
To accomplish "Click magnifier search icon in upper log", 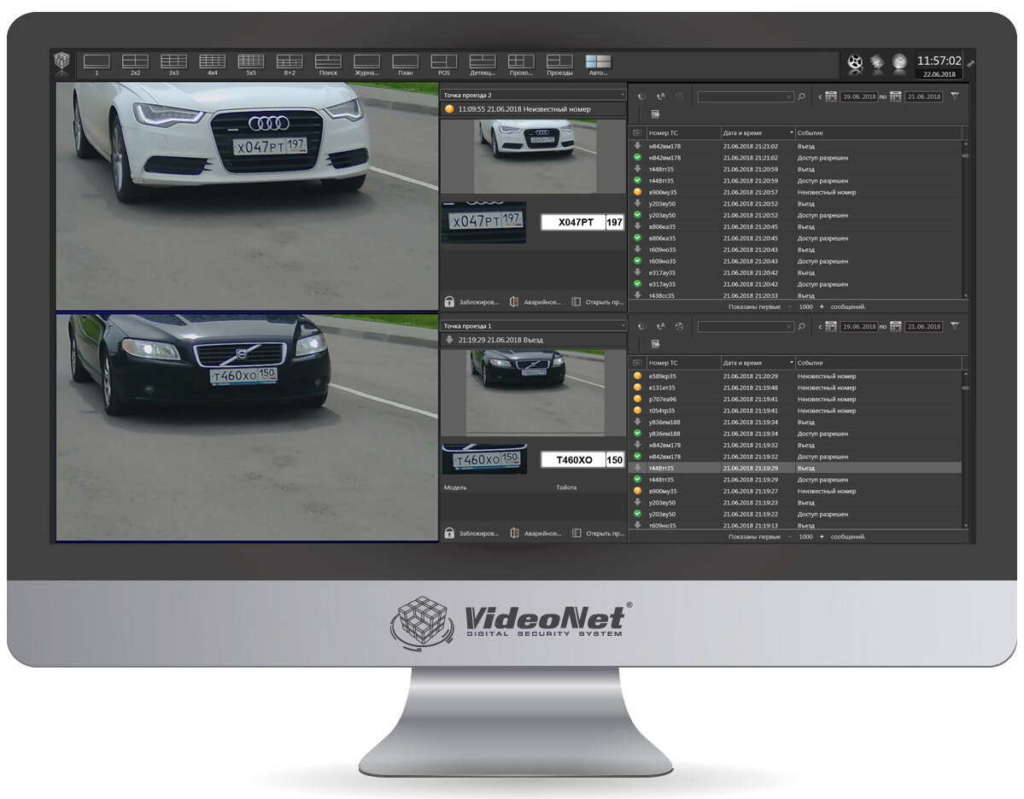I will pyautogui.click(x=801, y=97).
